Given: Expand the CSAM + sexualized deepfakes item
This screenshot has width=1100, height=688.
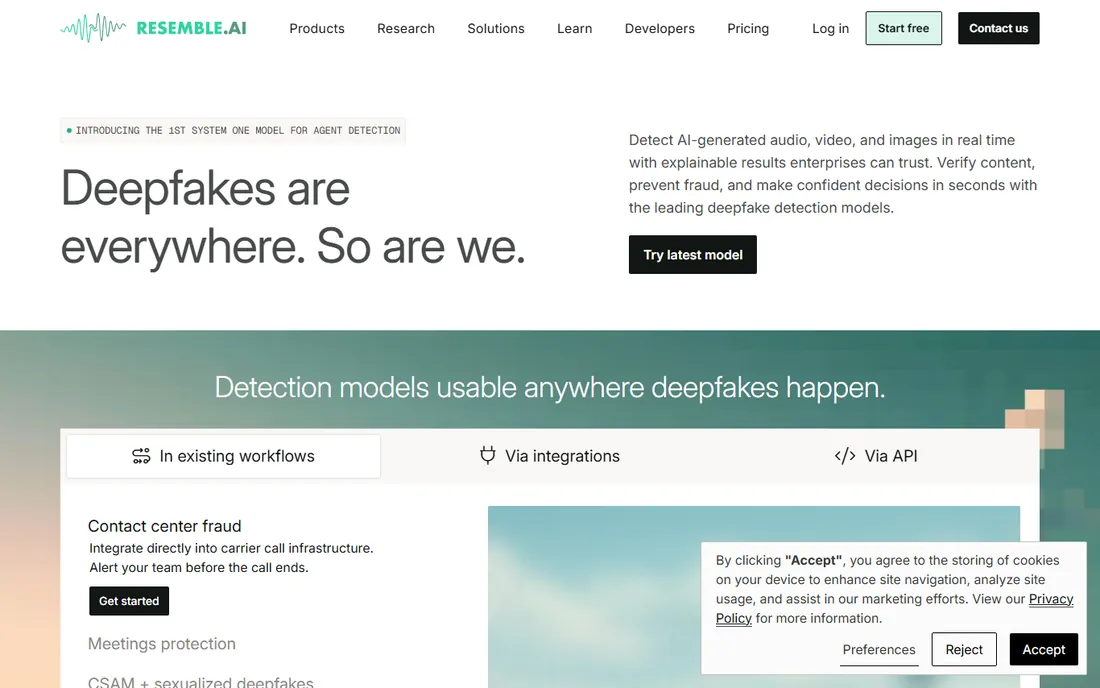Looking at the screenshot, I should pos(201,681).
